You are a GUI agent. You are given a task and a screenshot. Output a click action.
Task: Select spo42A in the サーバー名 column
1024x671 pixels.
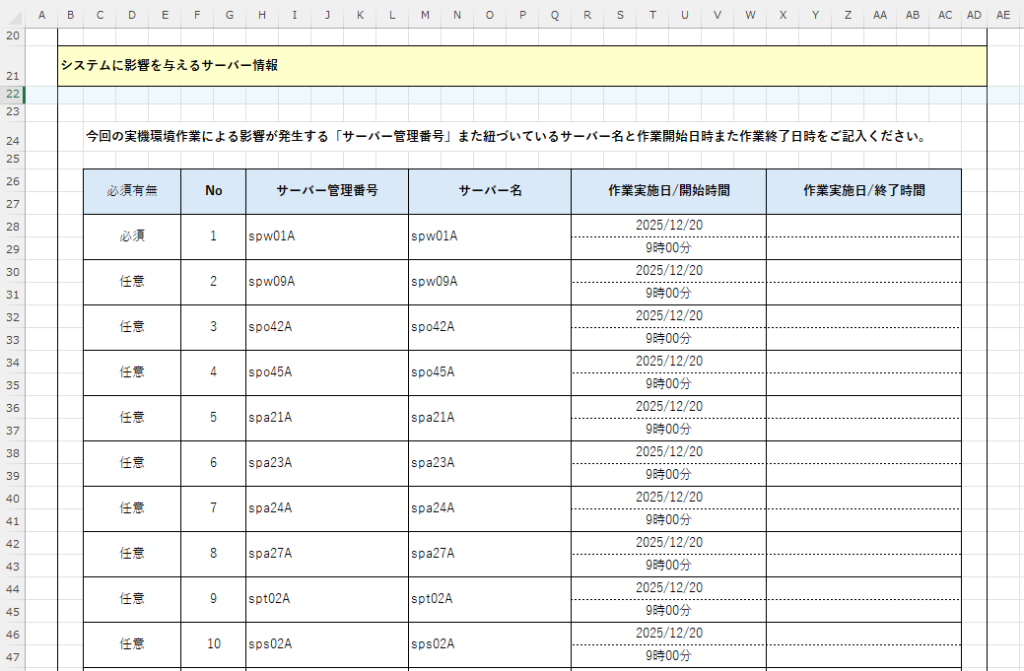433,327
